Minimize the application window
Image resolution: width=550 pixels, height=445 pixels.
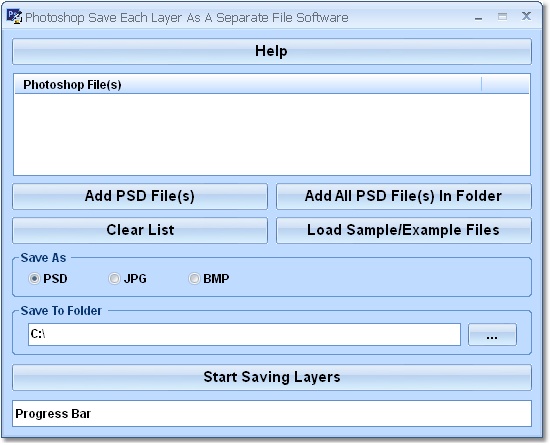point(478,17)
